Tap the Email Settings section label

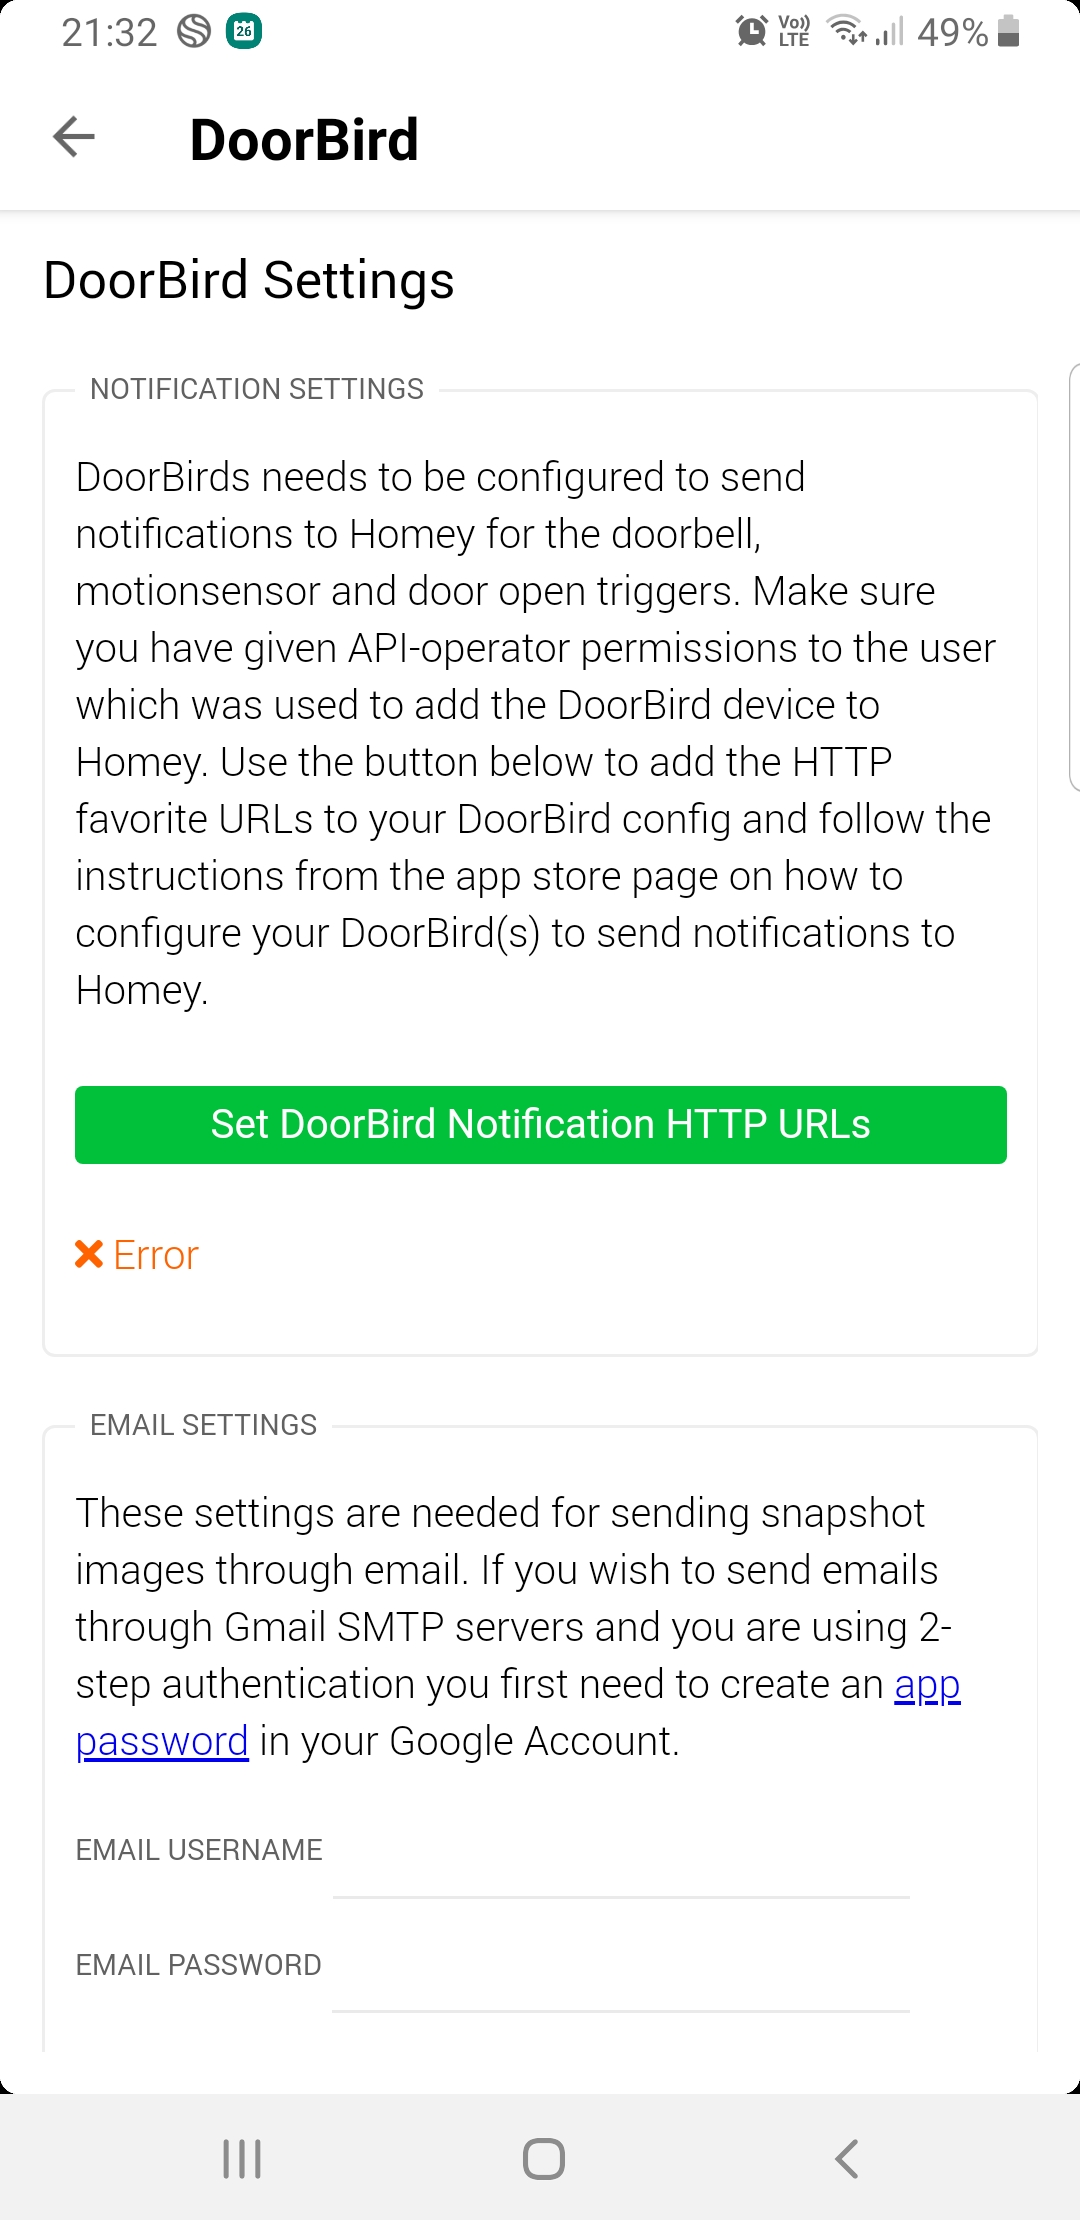(203, 1425)
